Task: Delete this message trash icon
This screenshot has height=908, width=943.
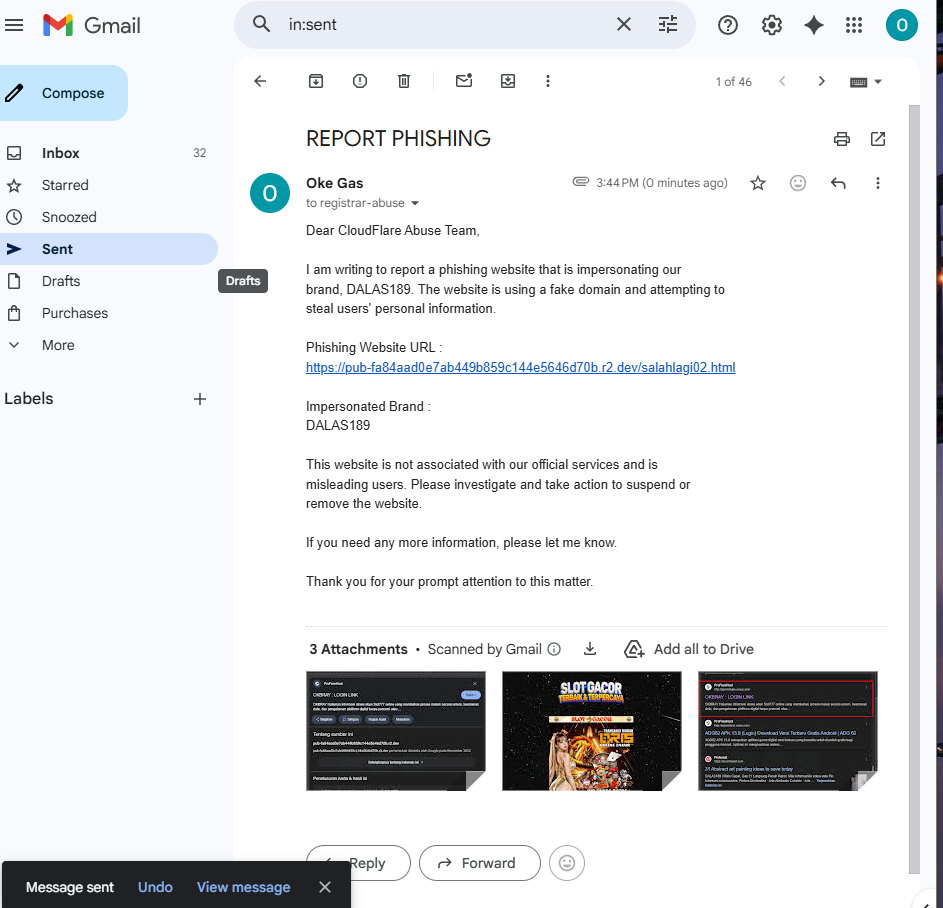Action: 404,81
